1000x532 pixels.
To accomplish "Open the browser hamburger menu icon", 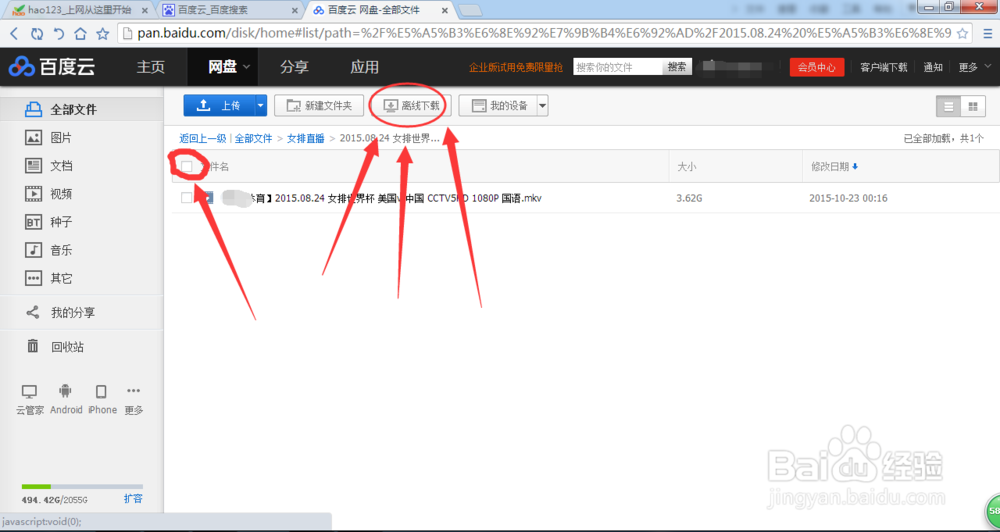I will click(x=987, y=34).
